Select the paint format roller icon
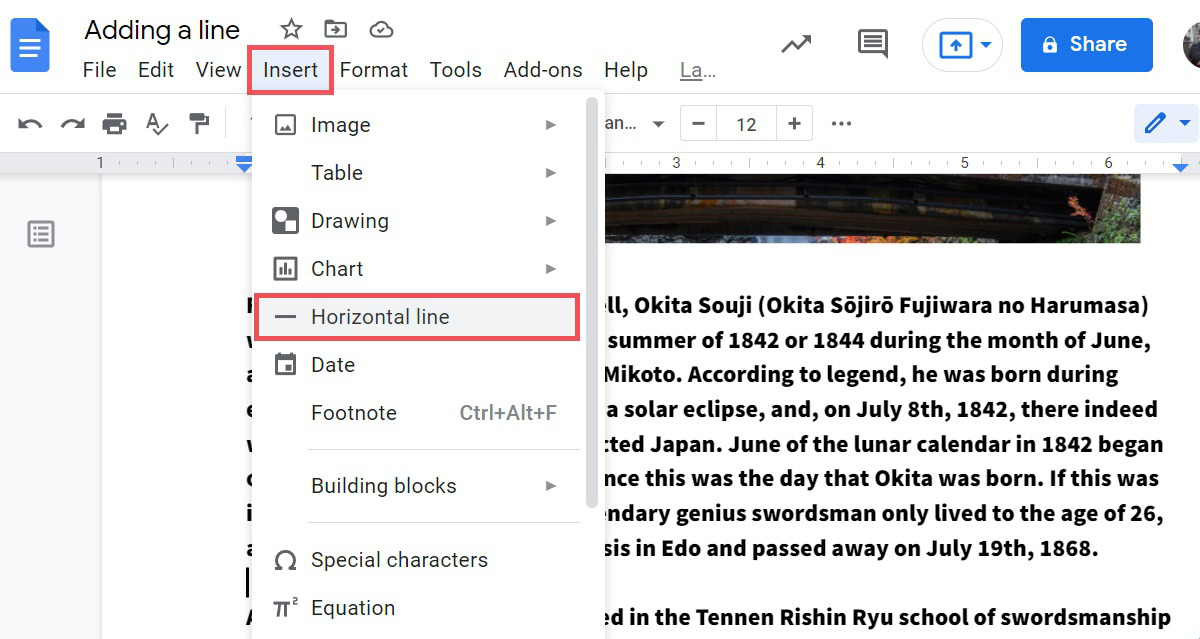 pos(199,124)
